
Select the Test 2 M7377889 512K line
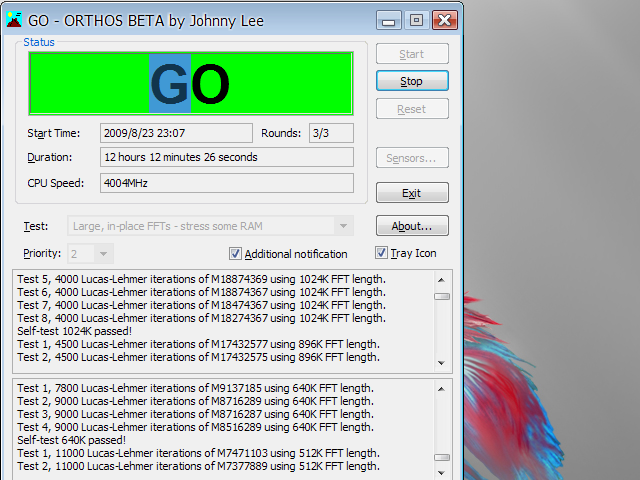coord(198,466)
